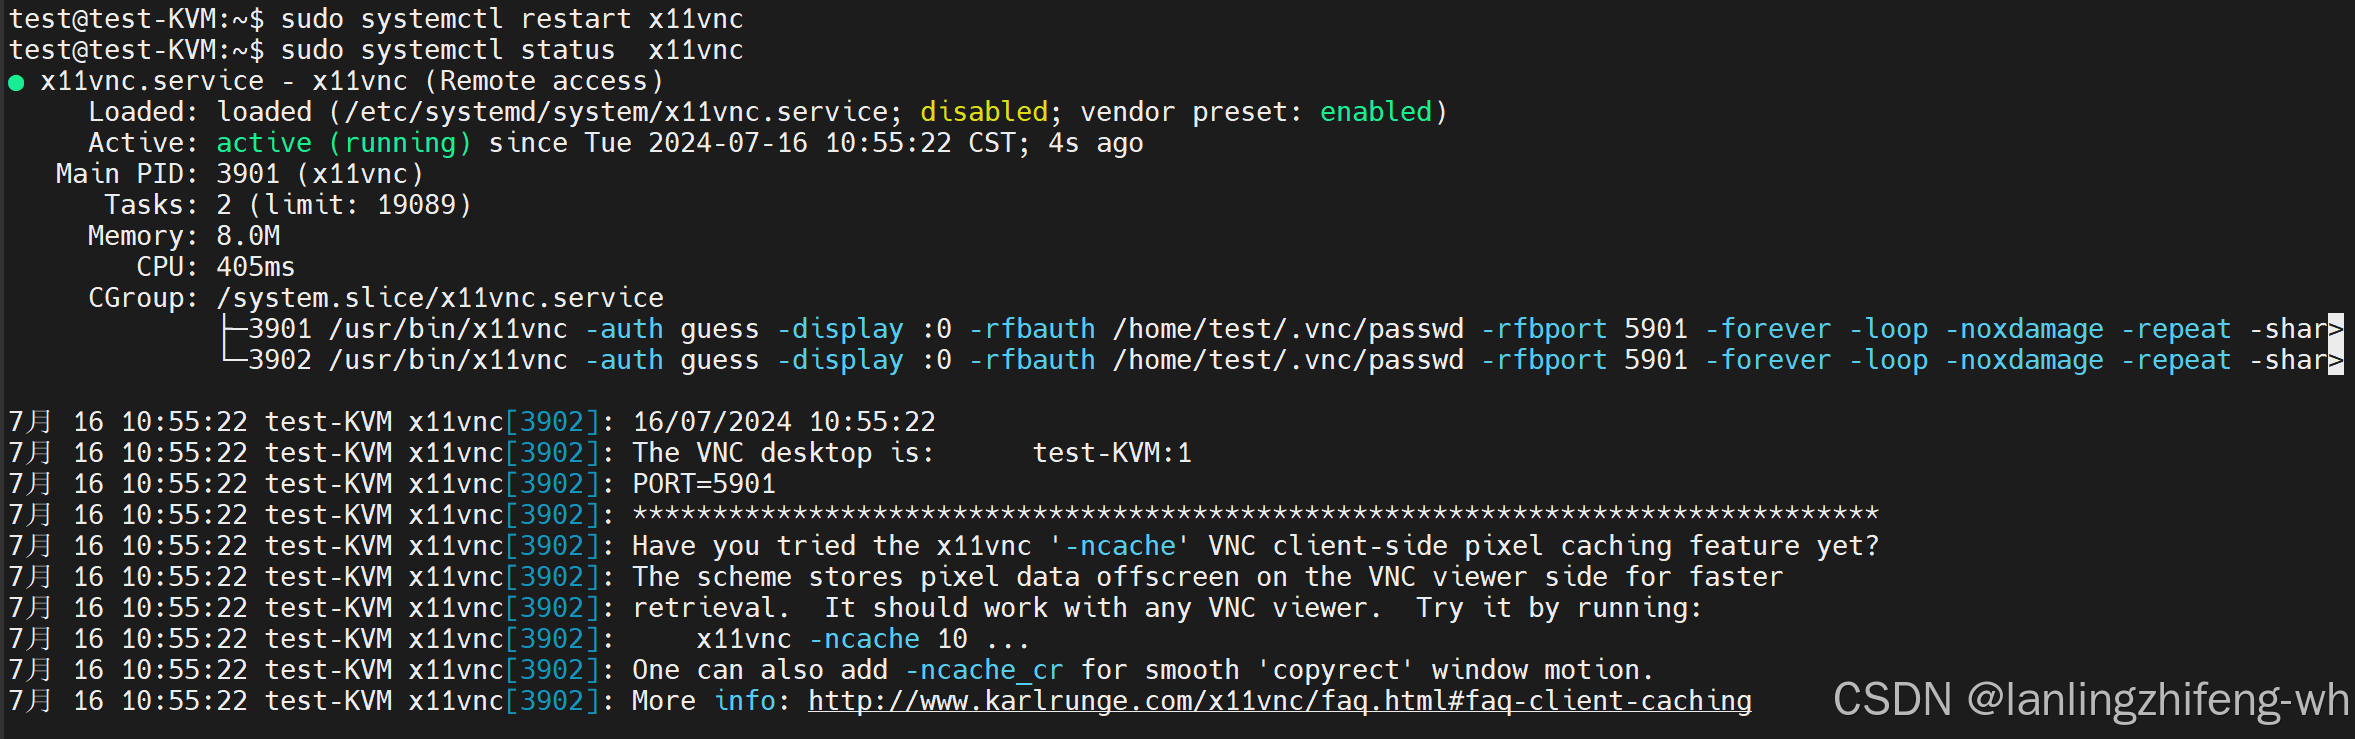Viewport: 2355px width, 739px height.
Task: Click the '-ncache' option in quotes
Action: click(x=1120, y=546)
